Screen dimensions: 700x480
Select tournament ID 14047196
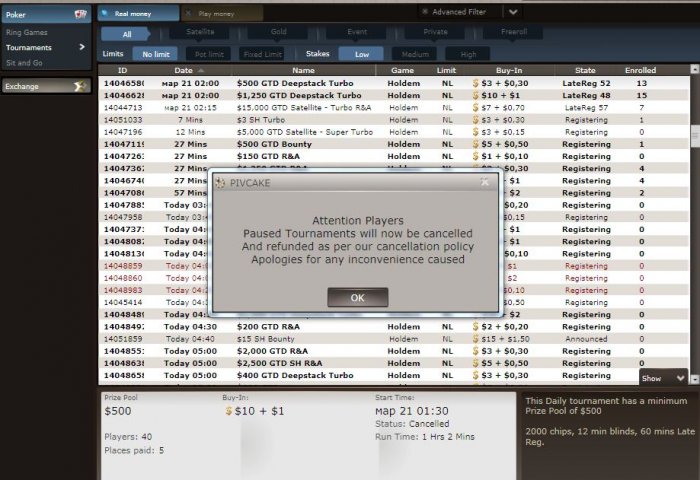[123, 132]
